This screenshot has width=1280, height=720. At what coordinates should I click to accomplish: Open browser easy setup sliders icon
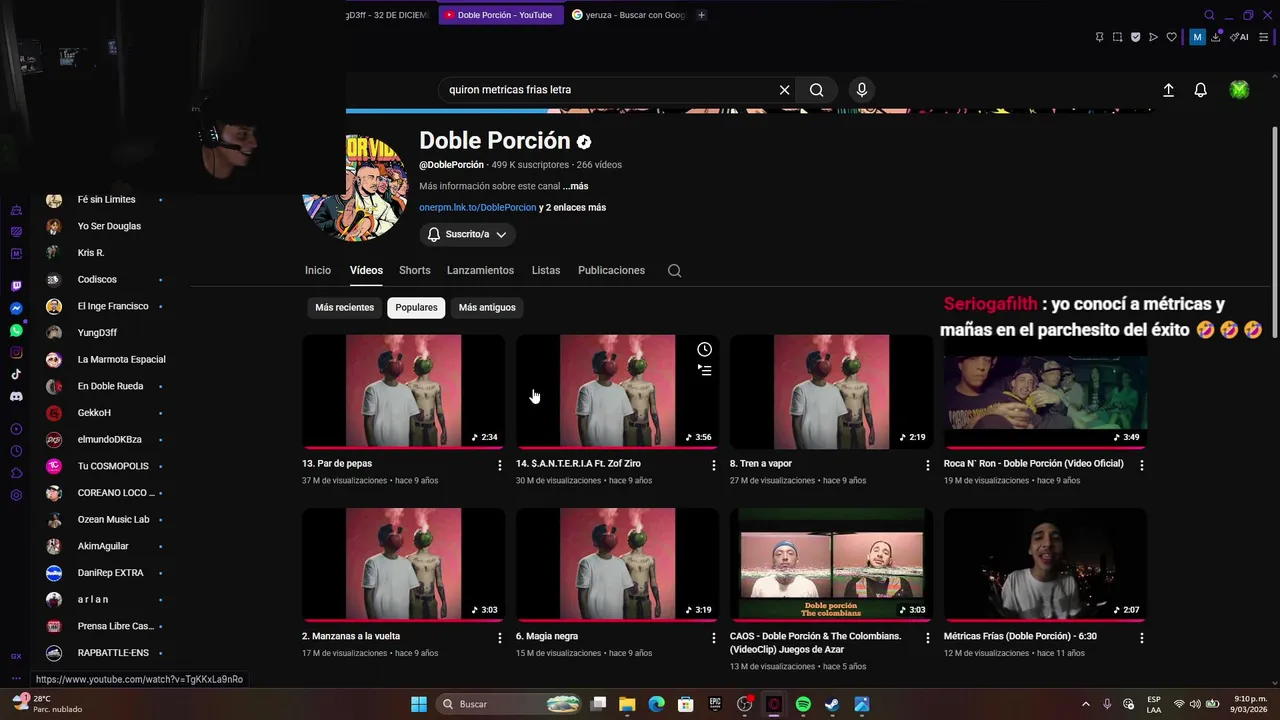[x=1264, y=37]
